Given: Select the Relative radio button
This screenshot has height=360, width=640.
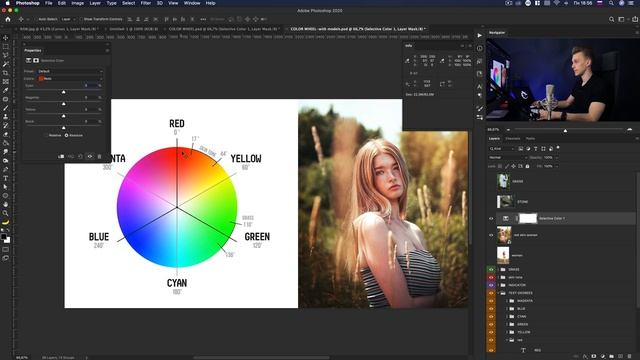Looking at the screenshot, I should coord(46,135).
